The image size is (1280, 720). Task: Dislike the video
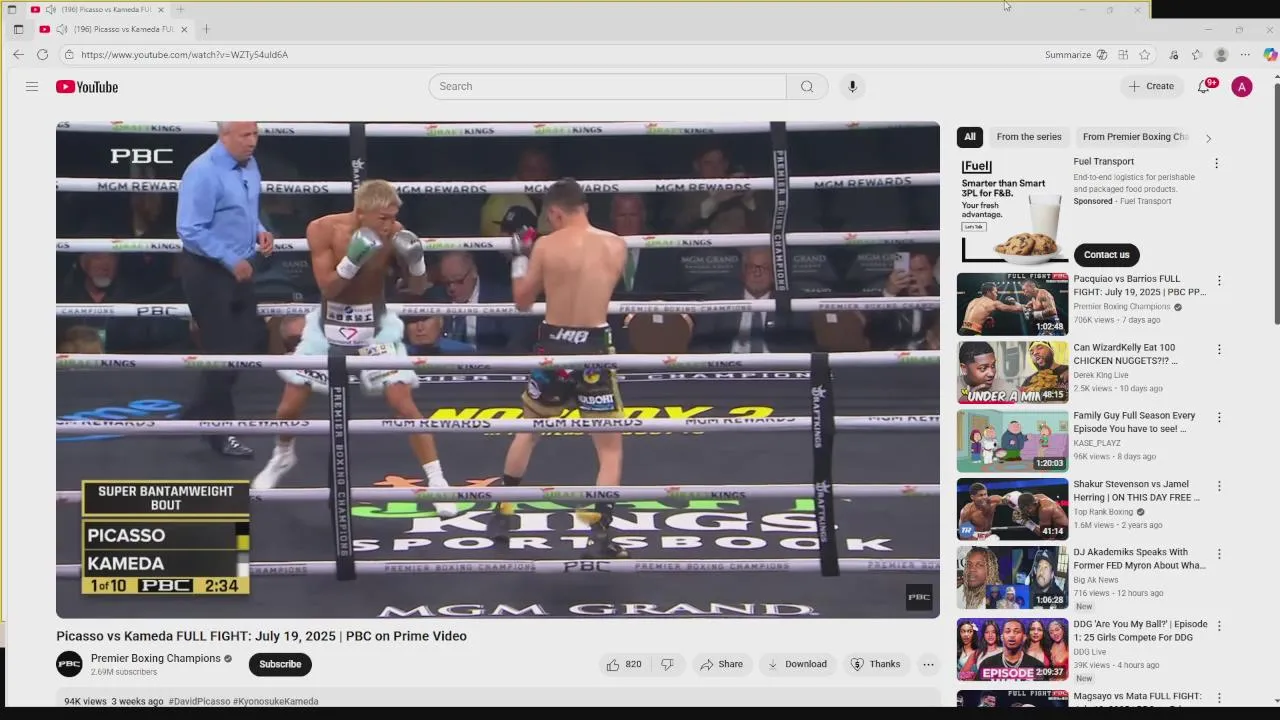[x=668, y=664]
